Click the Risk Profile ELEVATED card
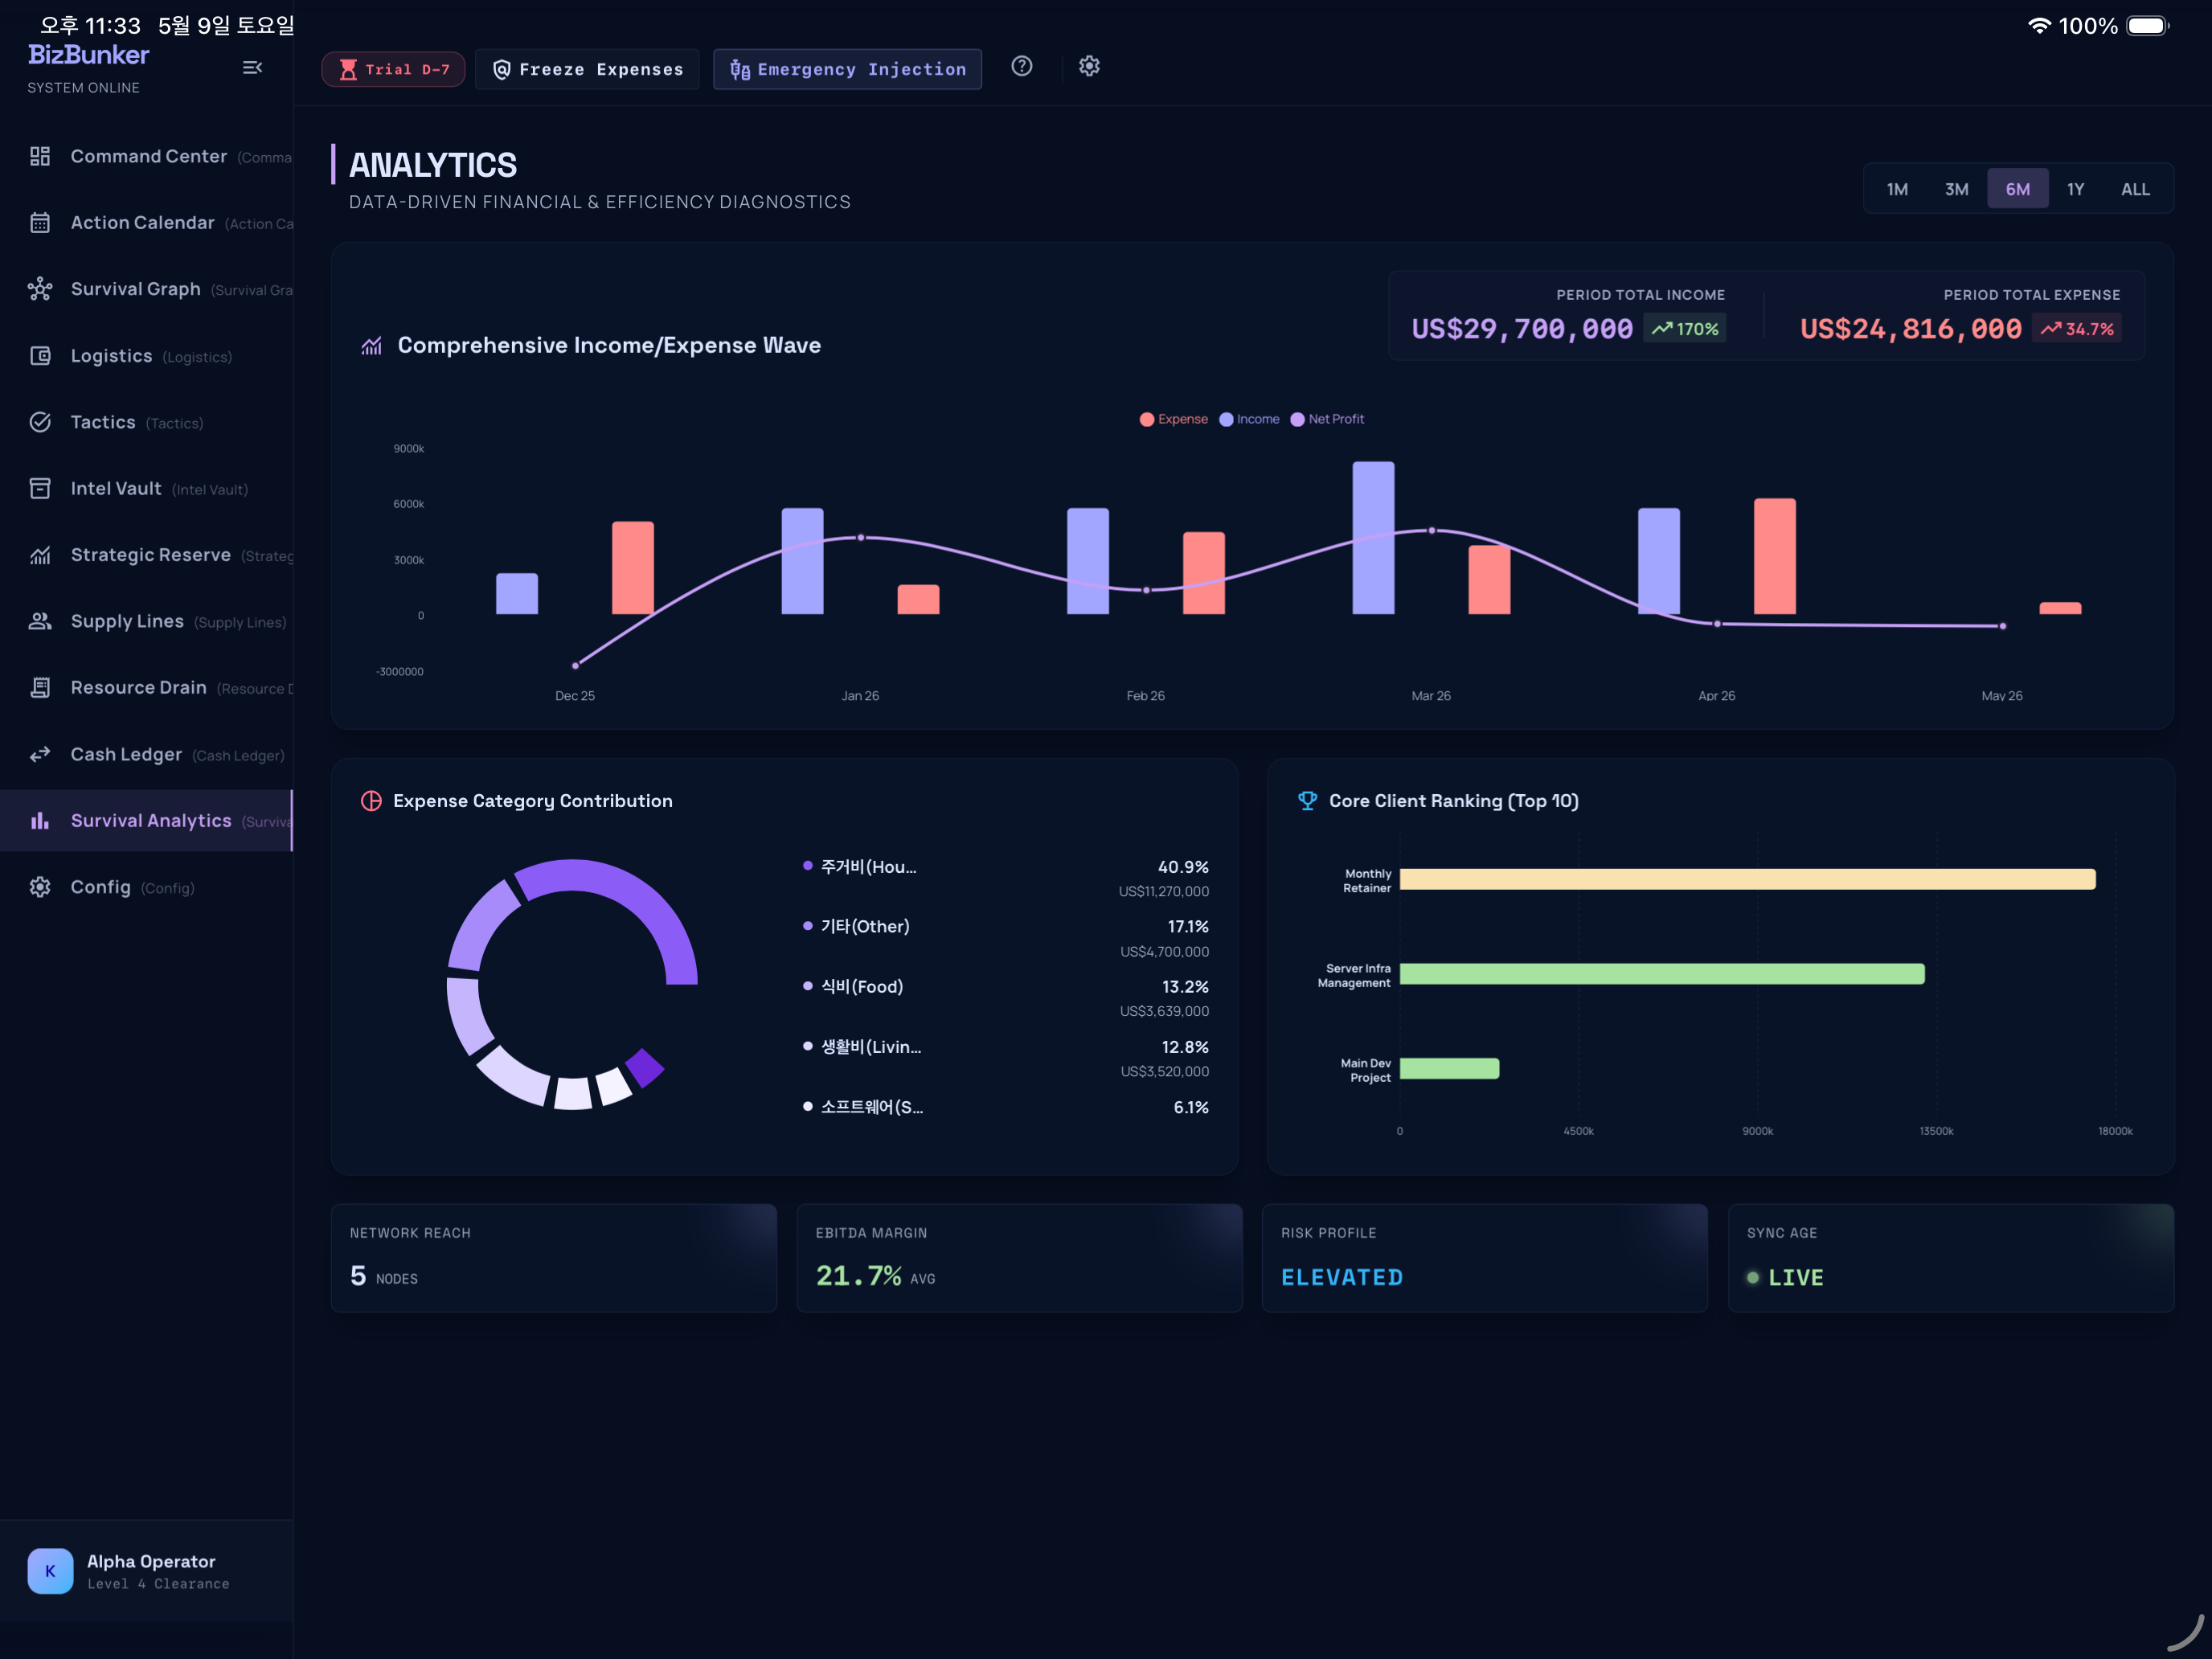This screenshot has width=2212, height=1659. click(1485, 1258)
